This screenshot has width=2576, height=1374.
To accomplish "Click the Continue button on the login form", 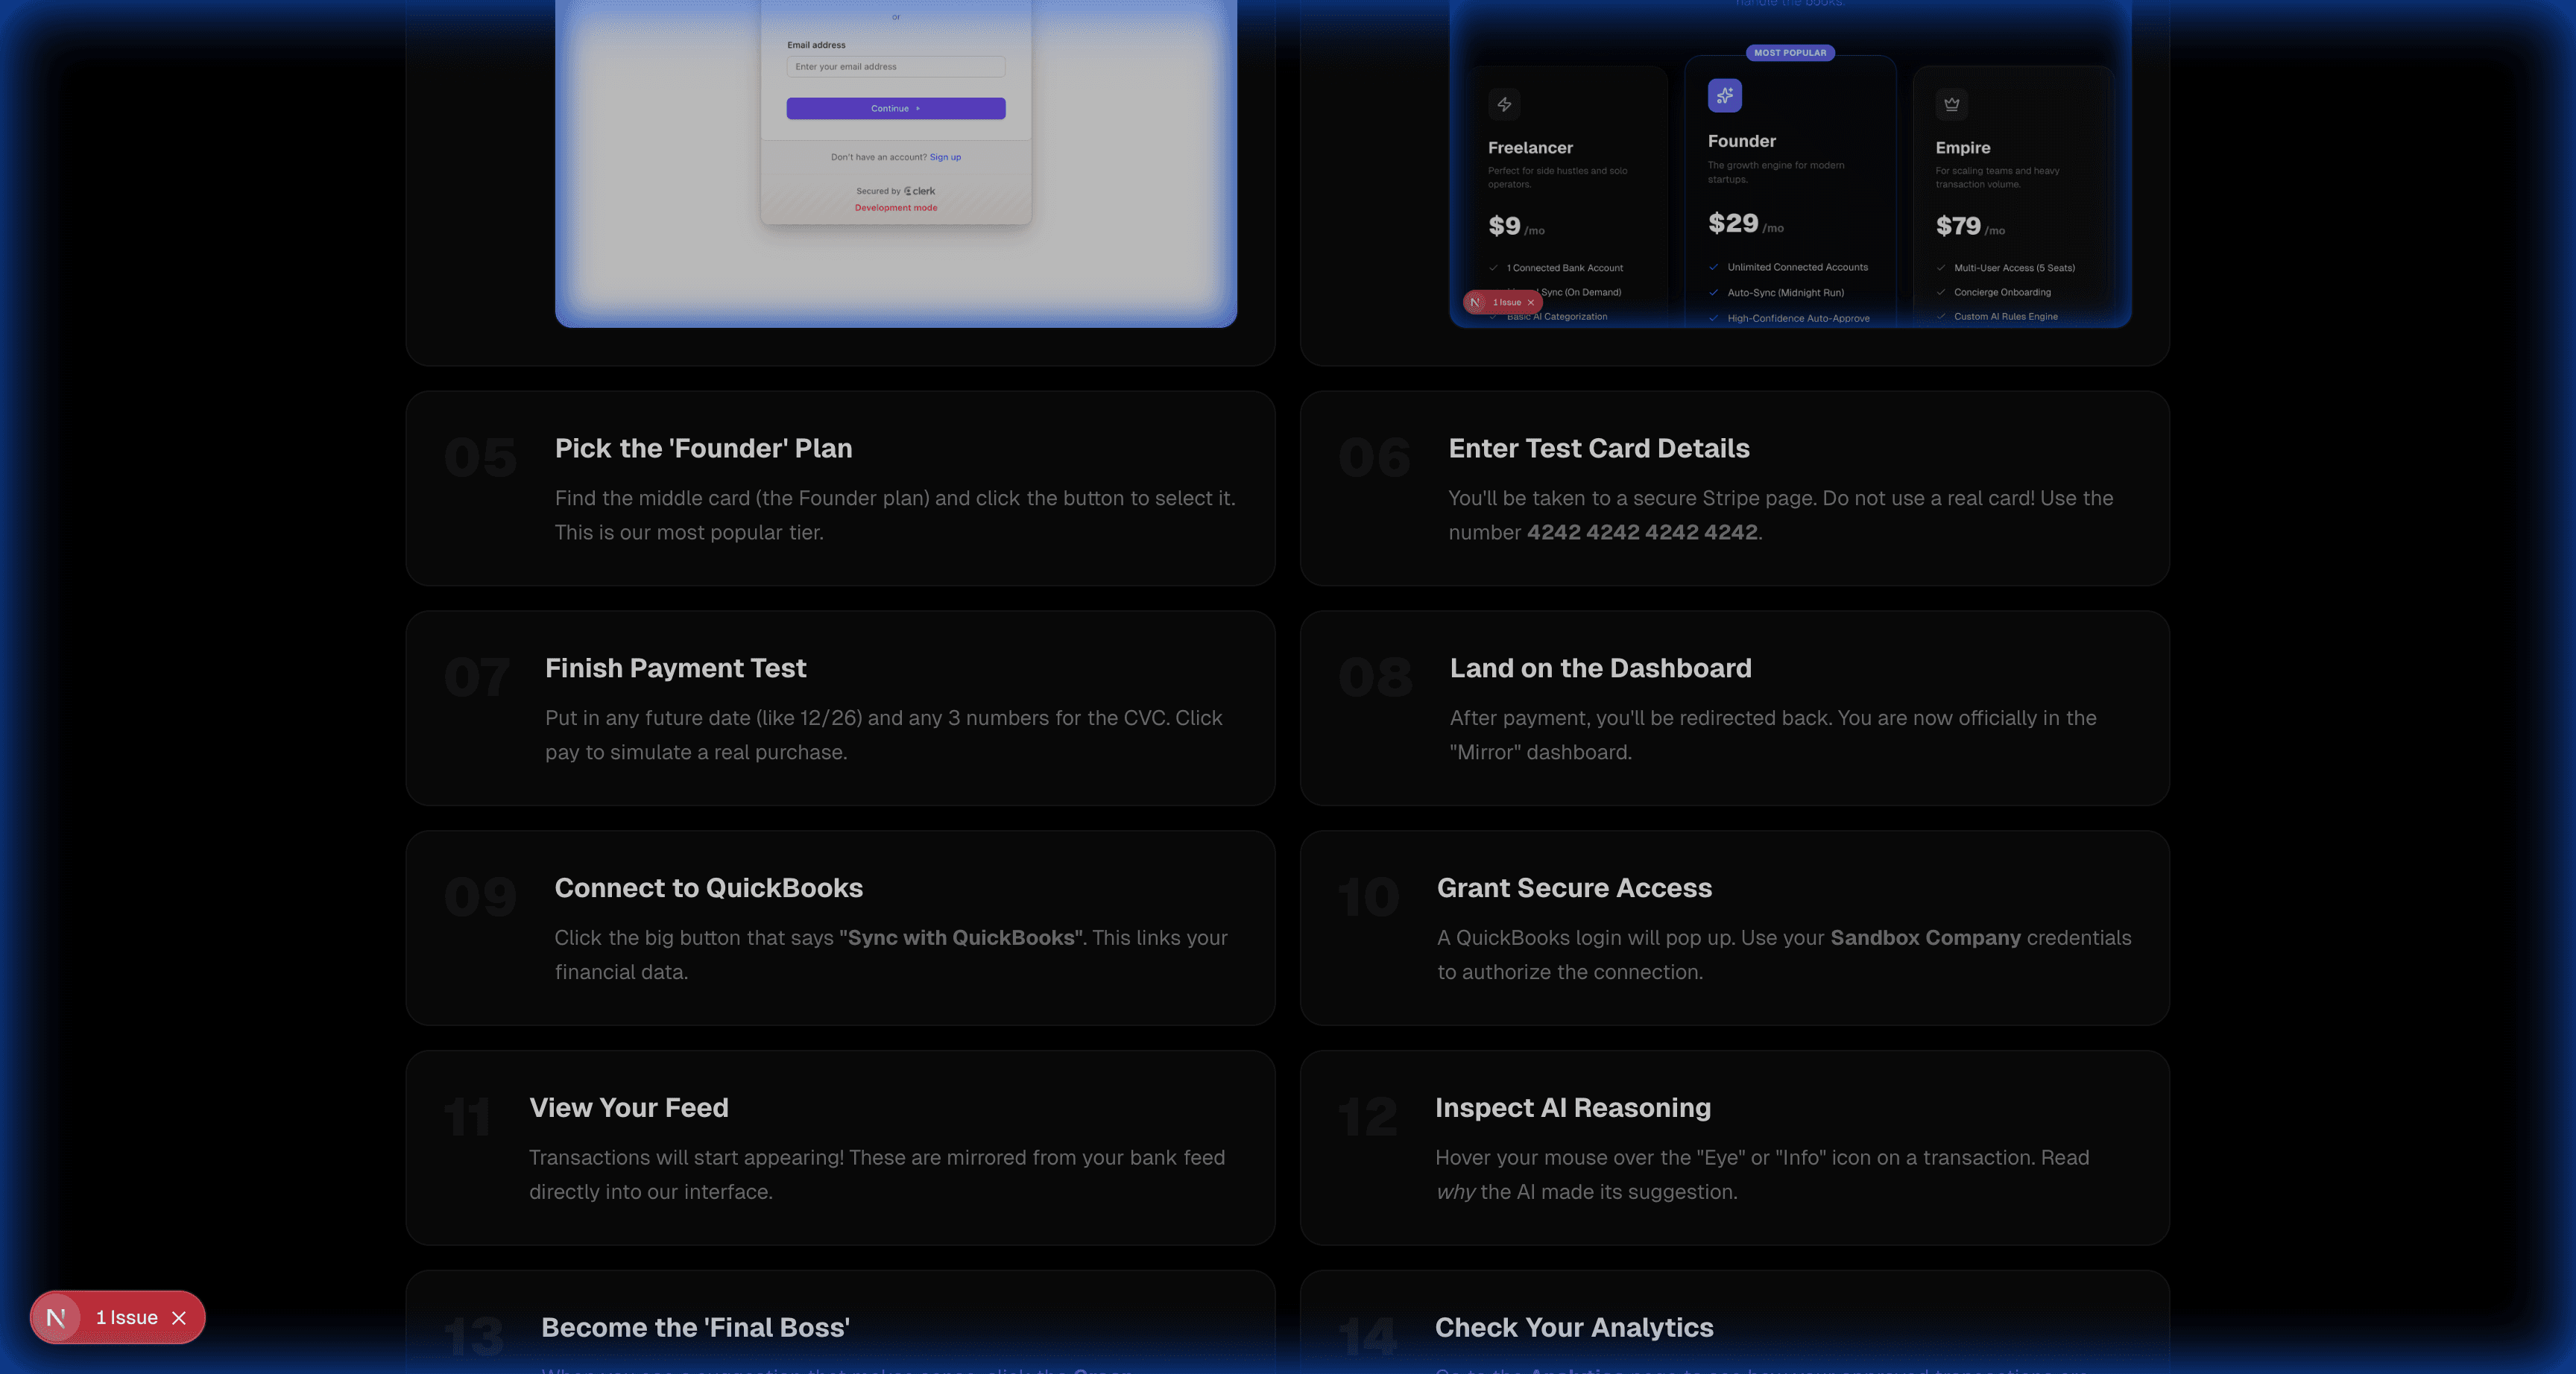I will point(895,108).
